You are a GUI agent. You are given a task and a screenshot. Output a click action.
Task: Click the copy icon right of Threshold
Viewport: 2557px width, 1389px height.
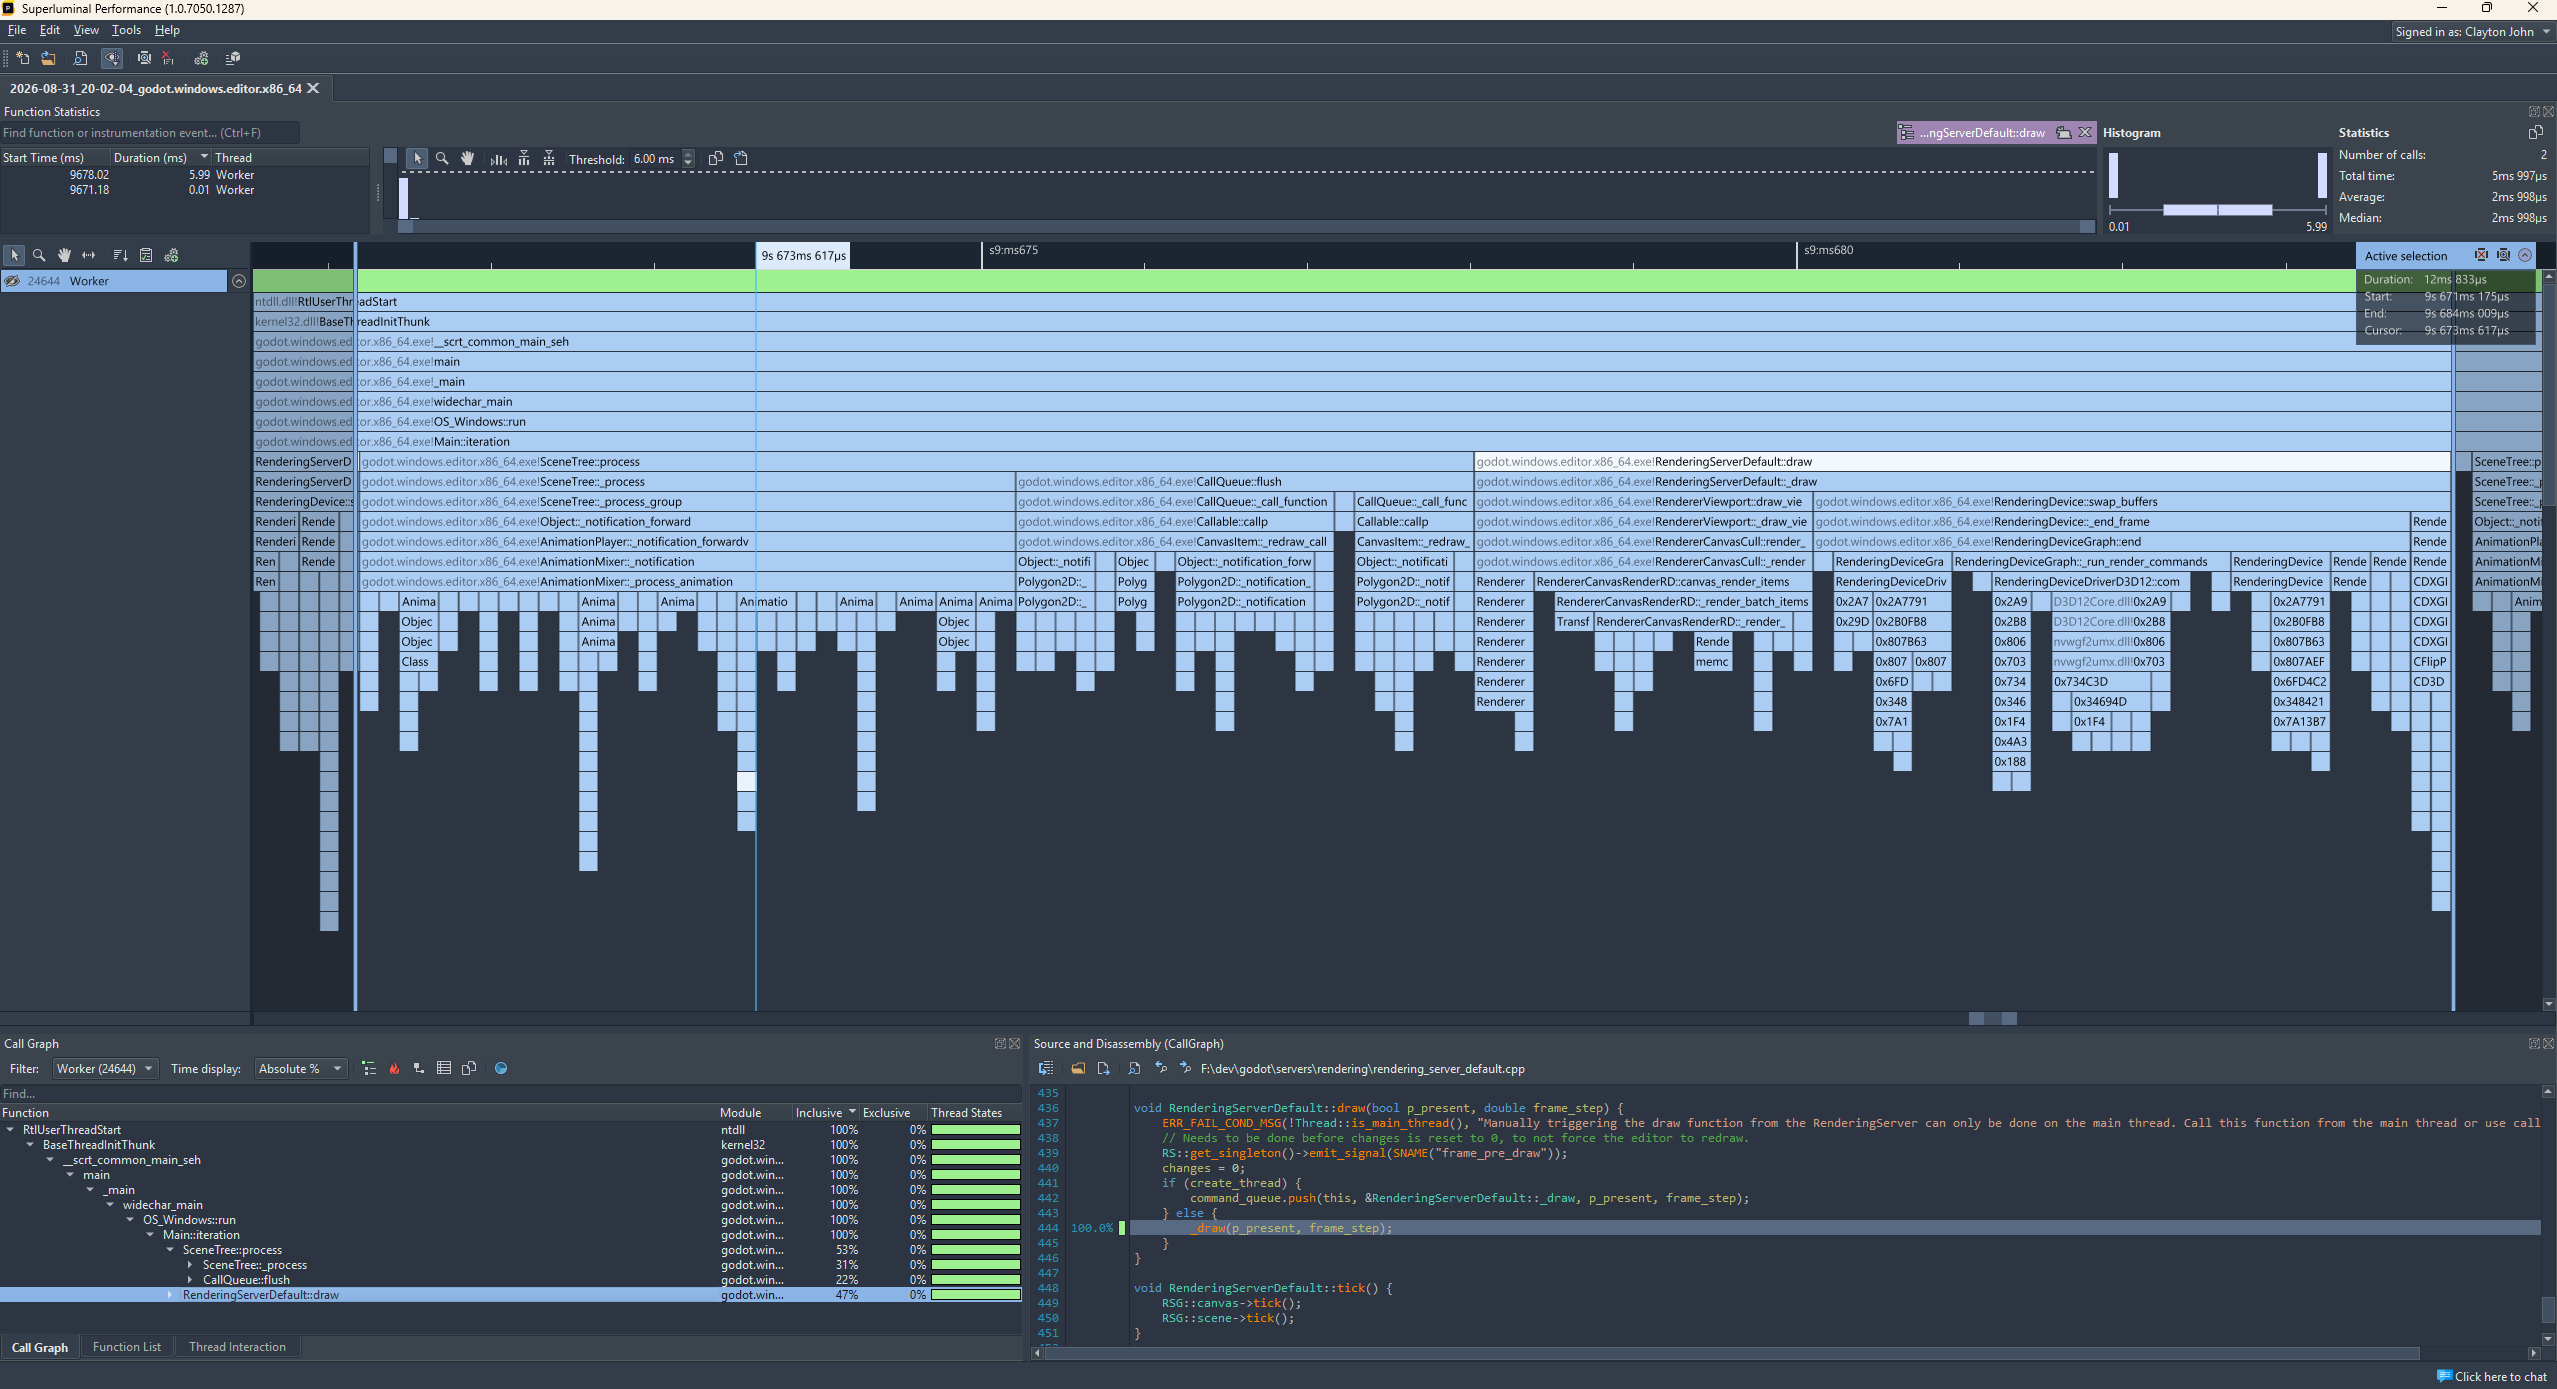click(x=716, y=158)
